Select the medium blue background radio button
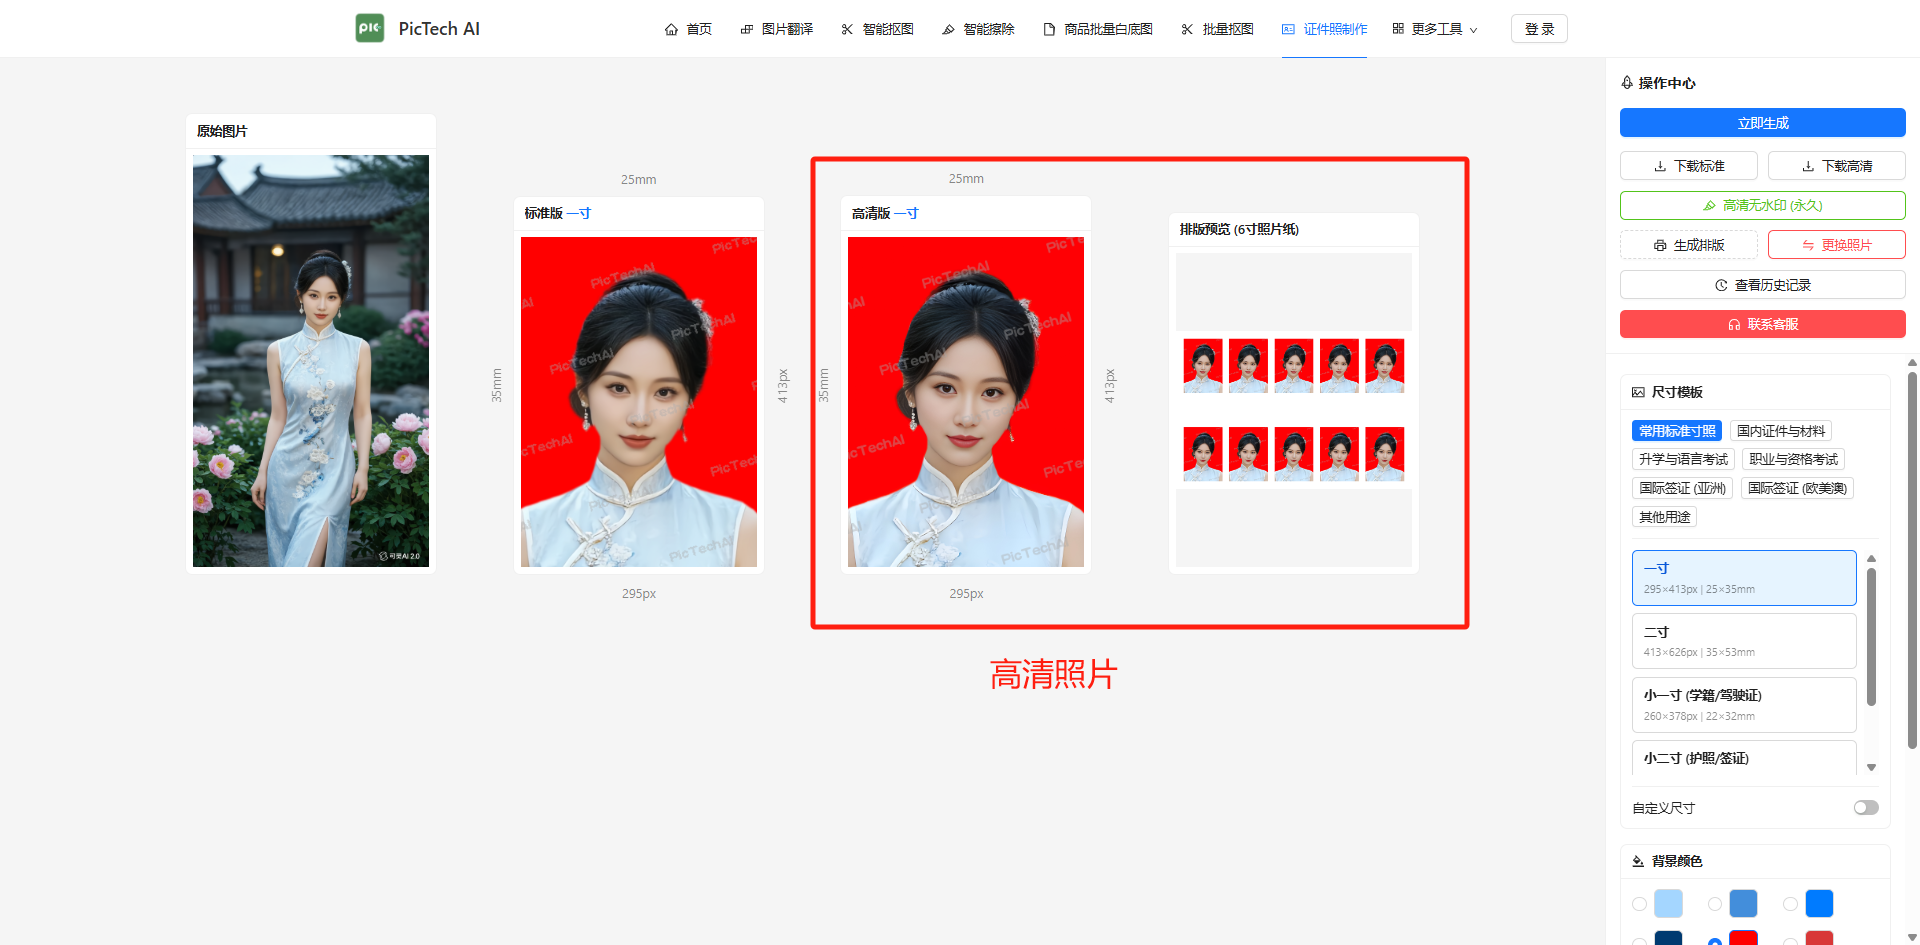1920x945 pixels. [x=1715, y=904]
